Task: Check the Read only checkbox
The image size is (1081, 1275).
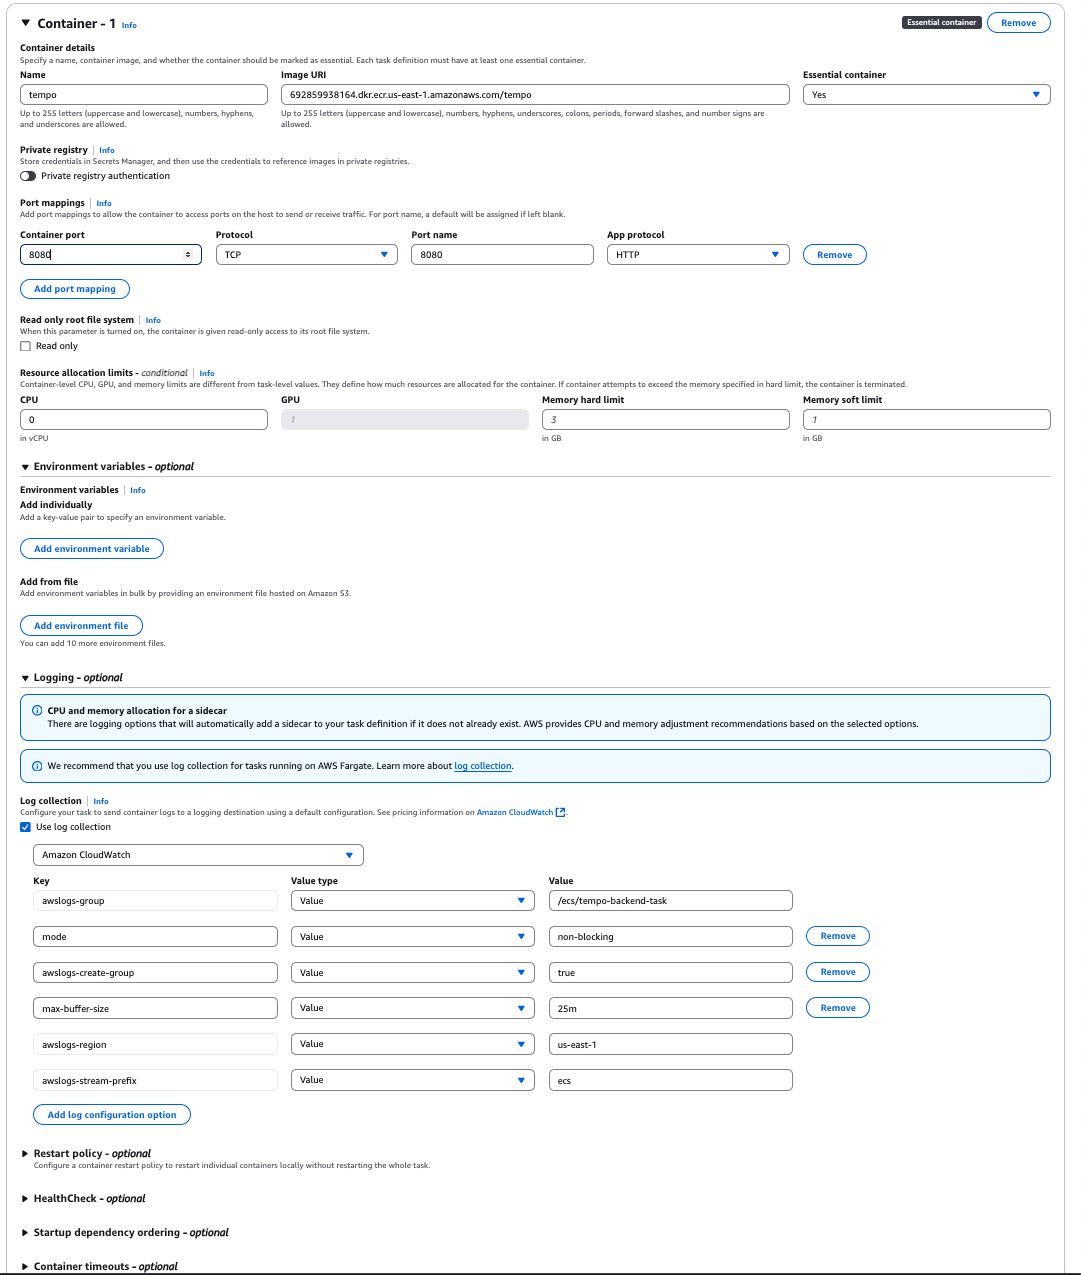Action: click(26, 346)
